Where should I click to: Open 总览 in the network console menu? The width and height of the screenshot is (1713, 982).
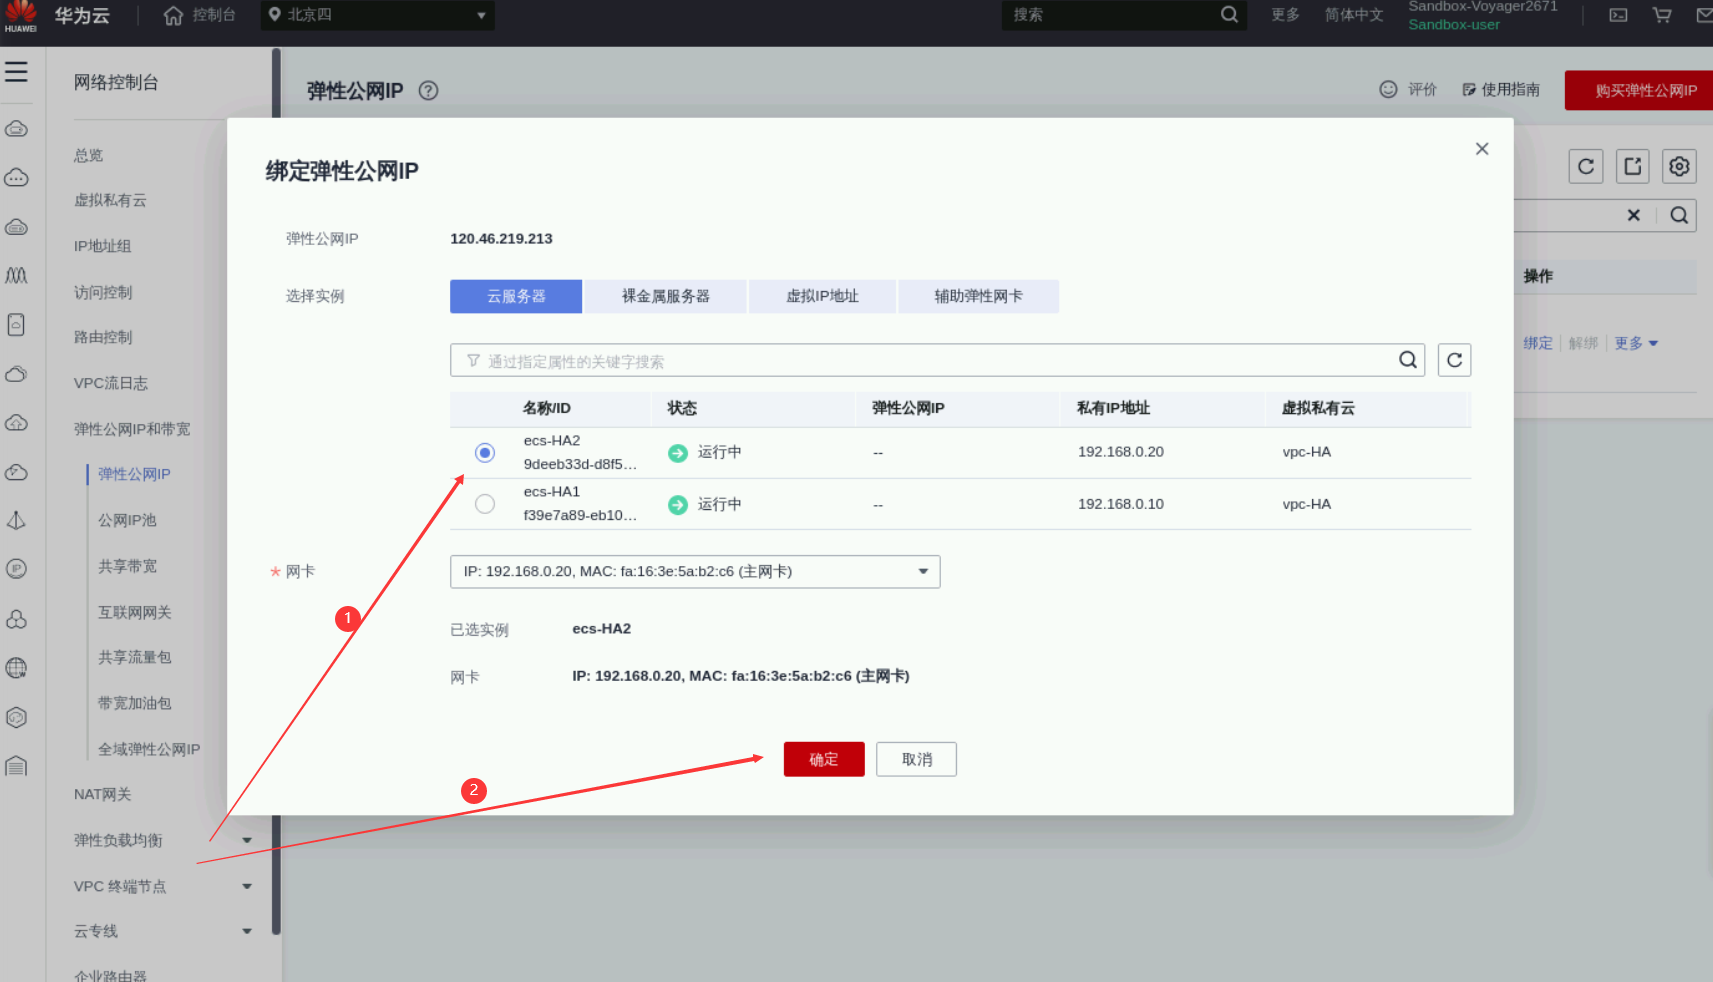pyautogui.click(x=89, y=155)
